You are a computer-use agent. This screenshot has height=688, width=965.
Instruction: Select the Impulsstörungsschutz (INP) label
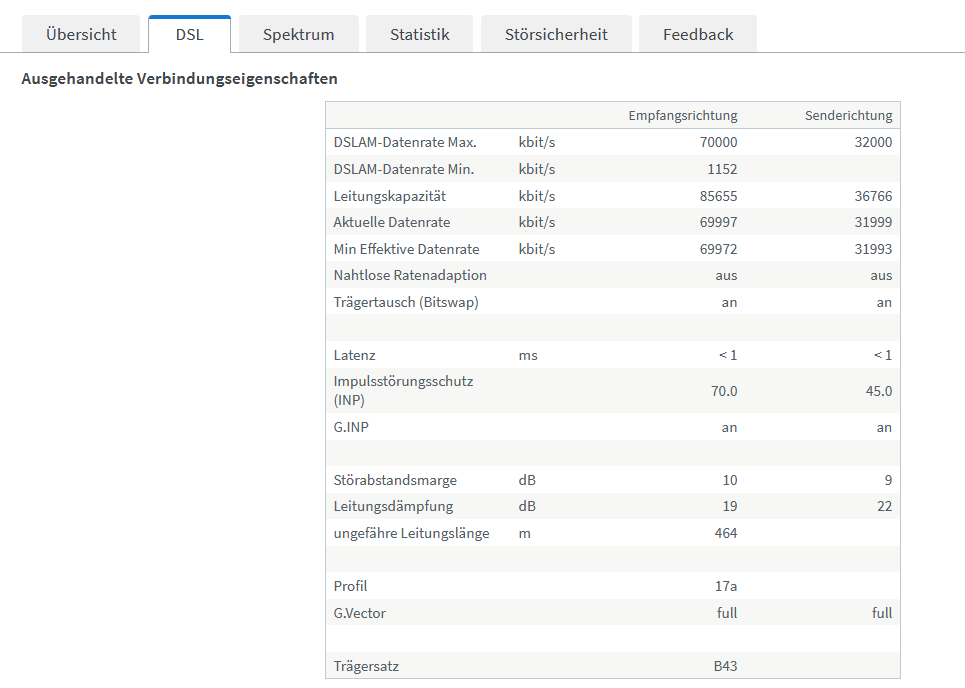click(x=403, y=390)
